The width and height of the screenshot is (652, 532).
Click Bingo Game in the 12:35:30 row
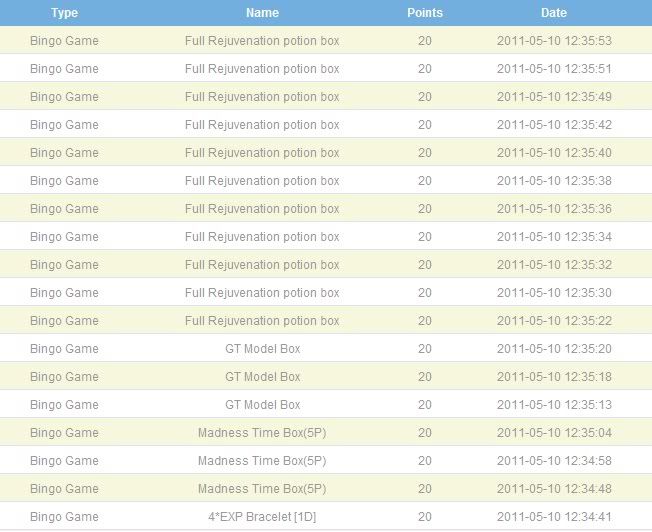point(64,292)
